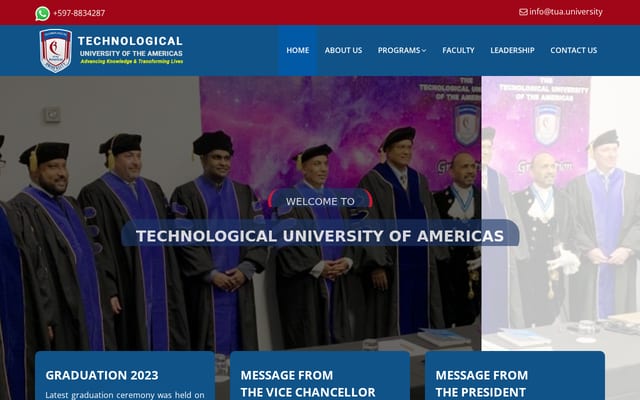640x400 pixels.
Task: Click the university shield logo
Action: coord(56,51)
